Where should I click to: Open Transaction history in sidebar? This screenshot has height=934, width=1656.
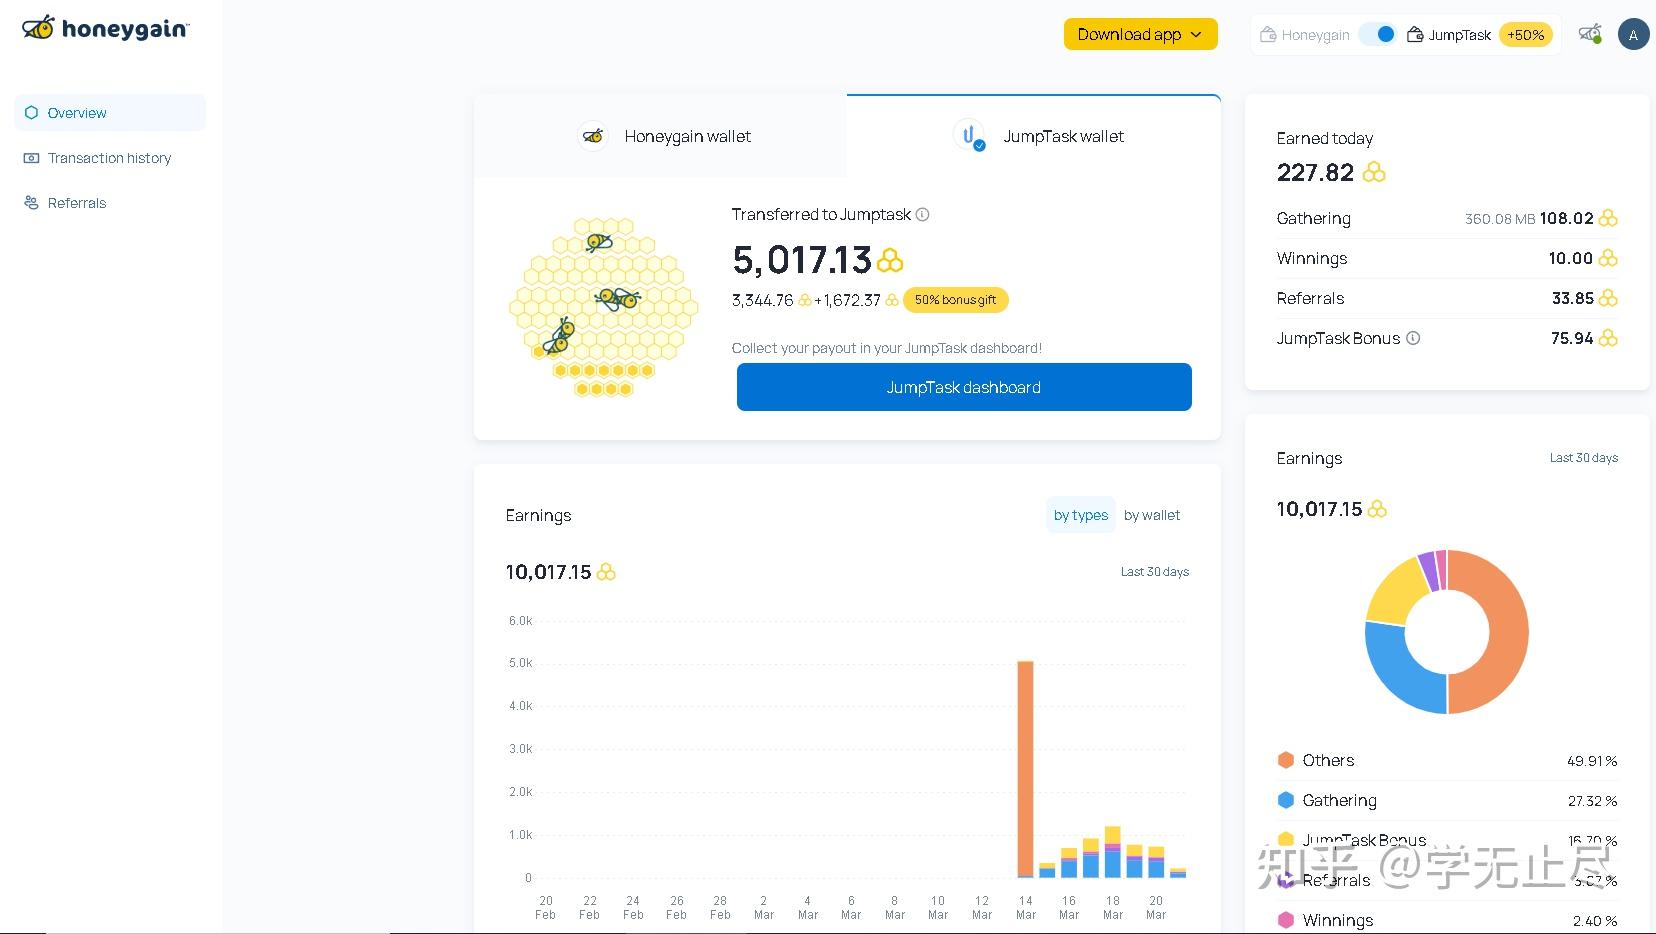110,158
